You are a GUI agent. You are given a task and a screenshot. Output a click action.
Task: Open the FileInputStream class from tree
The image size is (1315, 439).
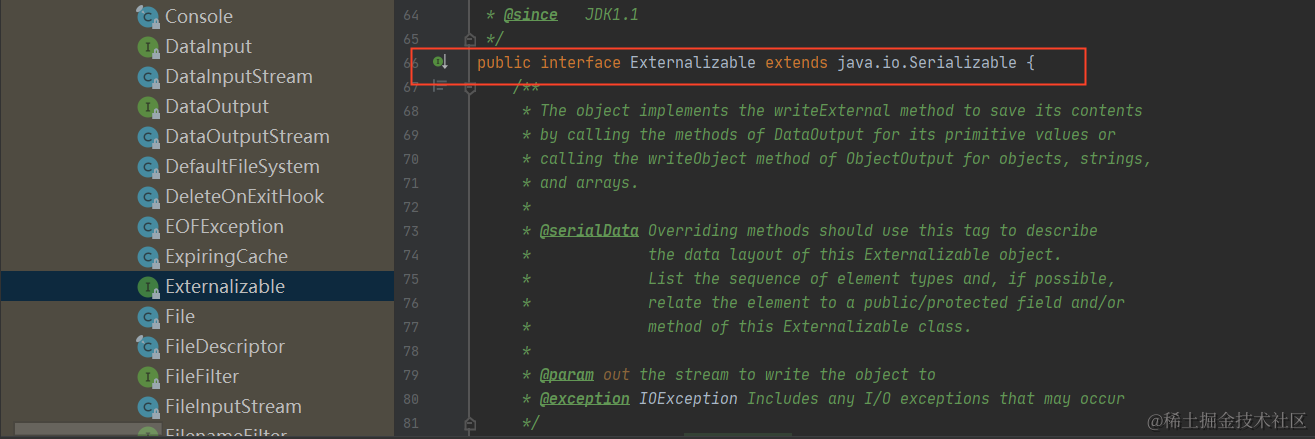pyautogui.click(x=233, y=407)
